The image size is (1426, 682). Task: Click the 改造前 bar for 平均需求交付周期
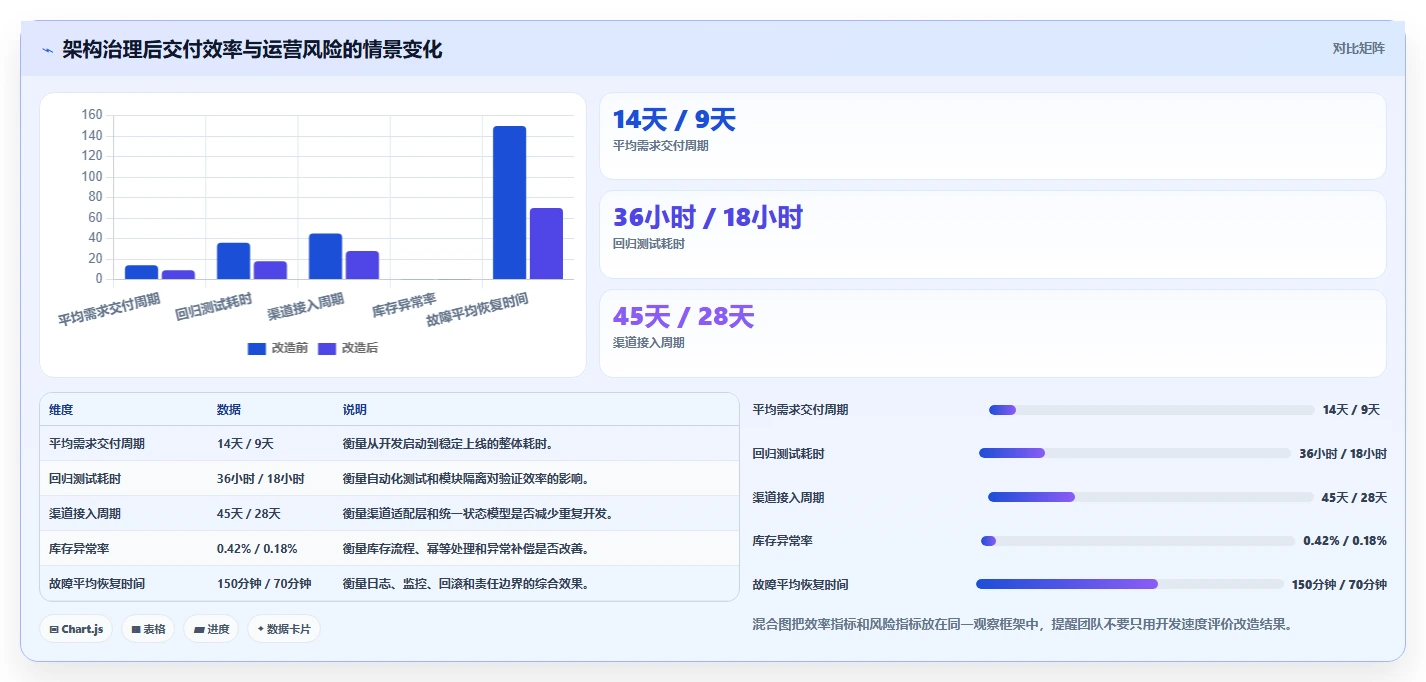pos(141,272)
